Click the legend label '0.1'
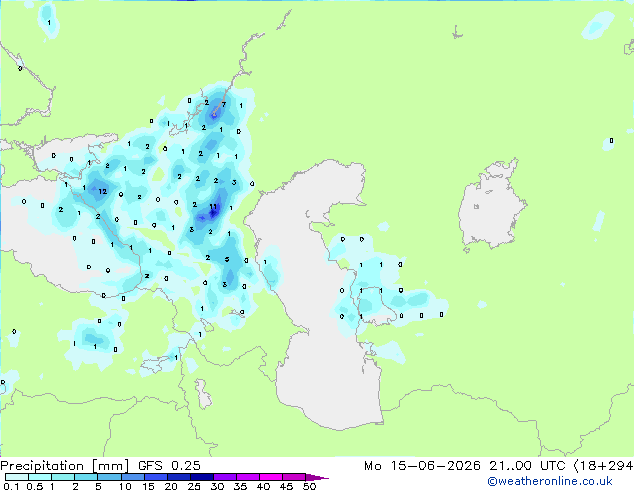634x490 pixels. coord(11,486)
